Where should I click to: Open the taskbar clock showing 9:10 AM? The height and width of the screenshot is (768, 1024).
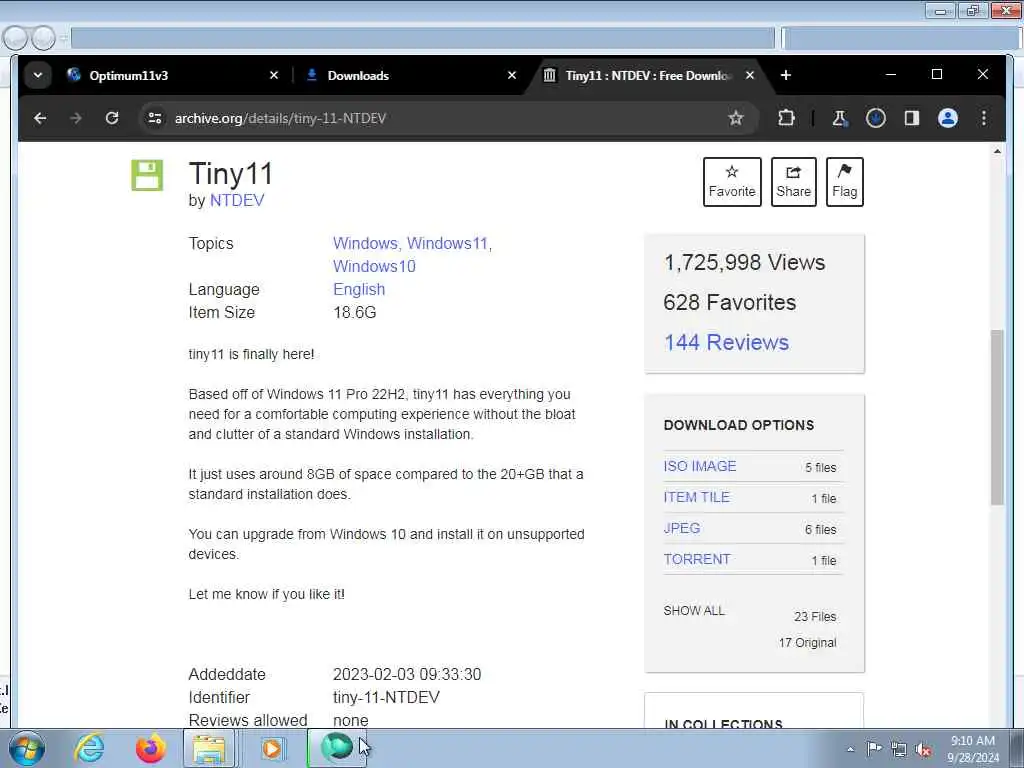coord(973,749)
